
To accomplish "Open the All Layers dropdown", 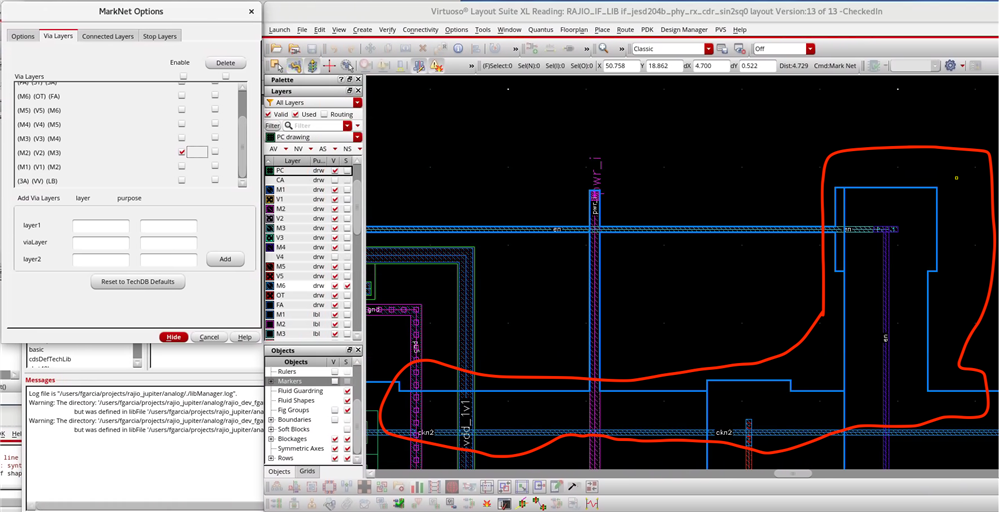I will coord(357,102).
